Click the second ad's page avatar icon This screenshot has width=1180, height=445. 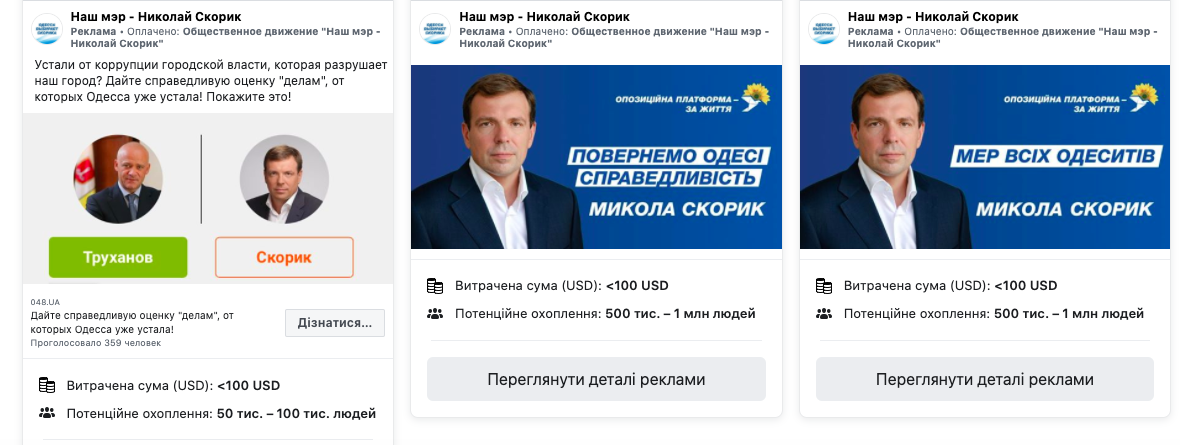(x=434, y=30)
